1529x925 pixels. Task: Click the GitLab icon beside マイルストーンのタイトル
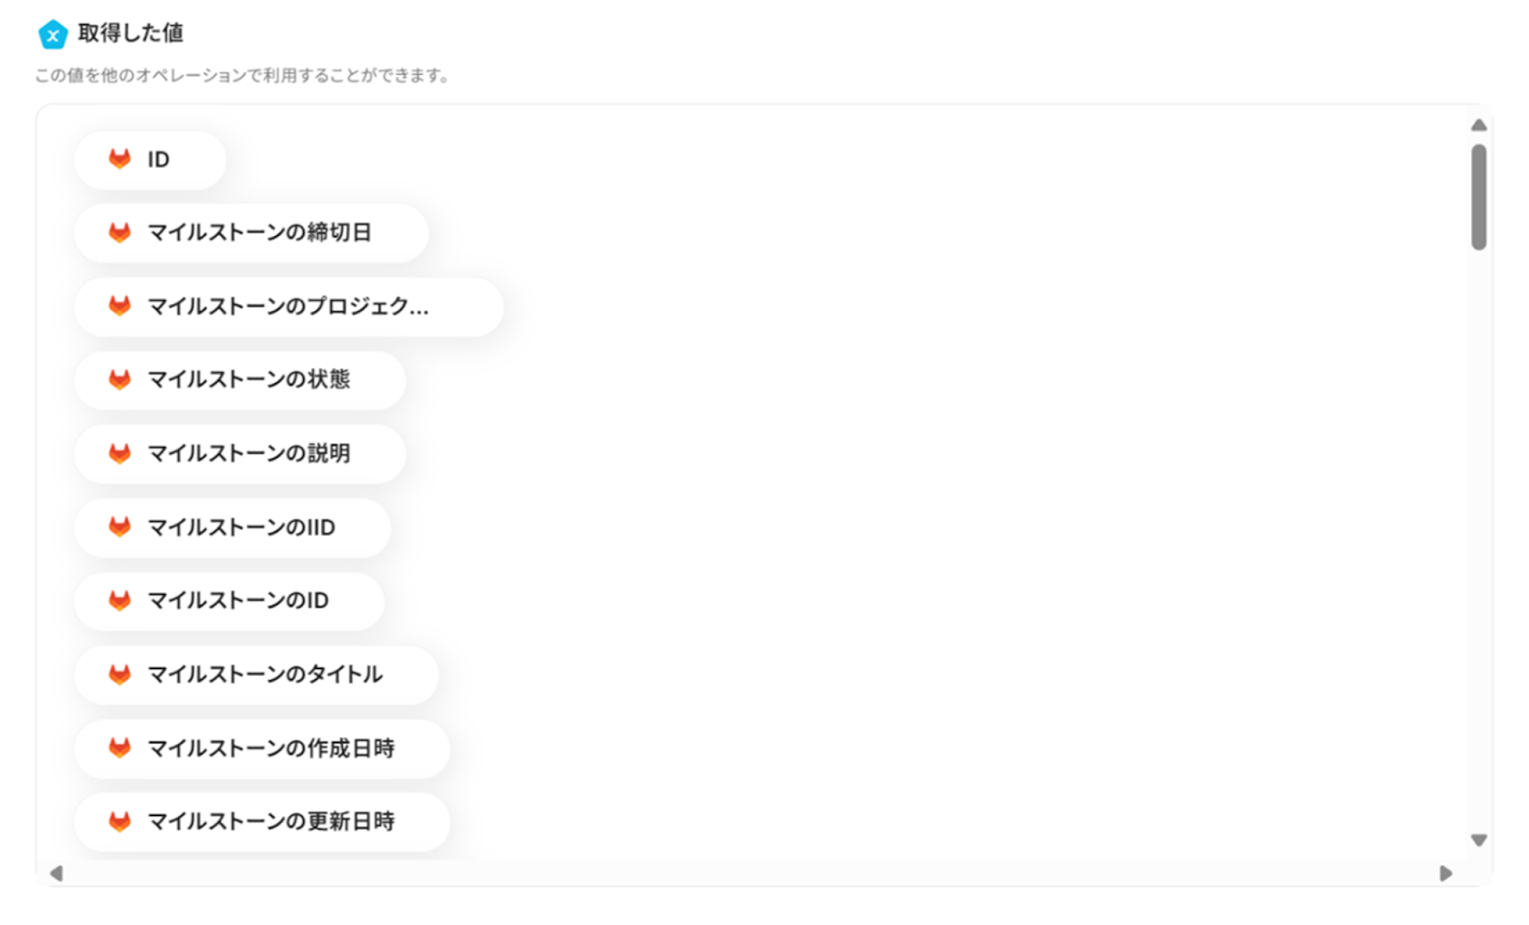coord(120,674)
